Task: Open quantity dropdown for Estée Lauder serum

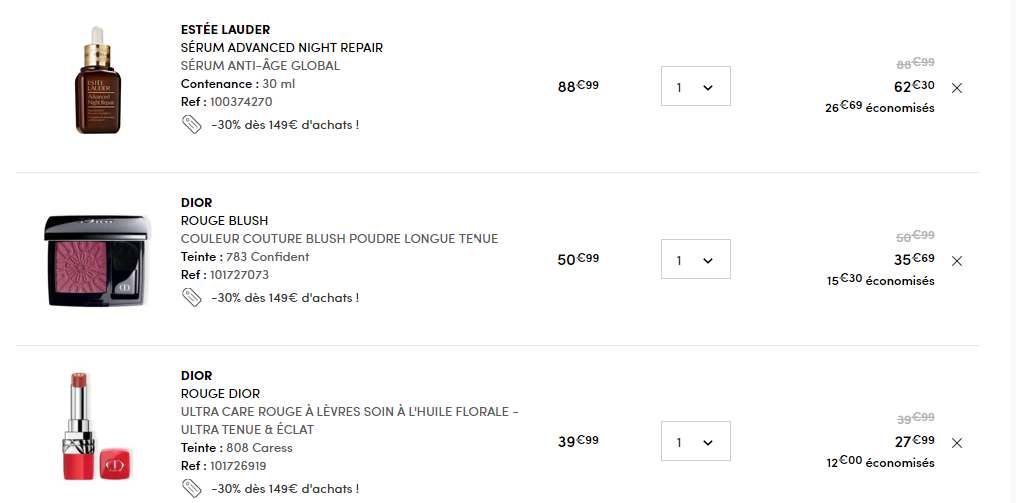Action: [695, 87]
